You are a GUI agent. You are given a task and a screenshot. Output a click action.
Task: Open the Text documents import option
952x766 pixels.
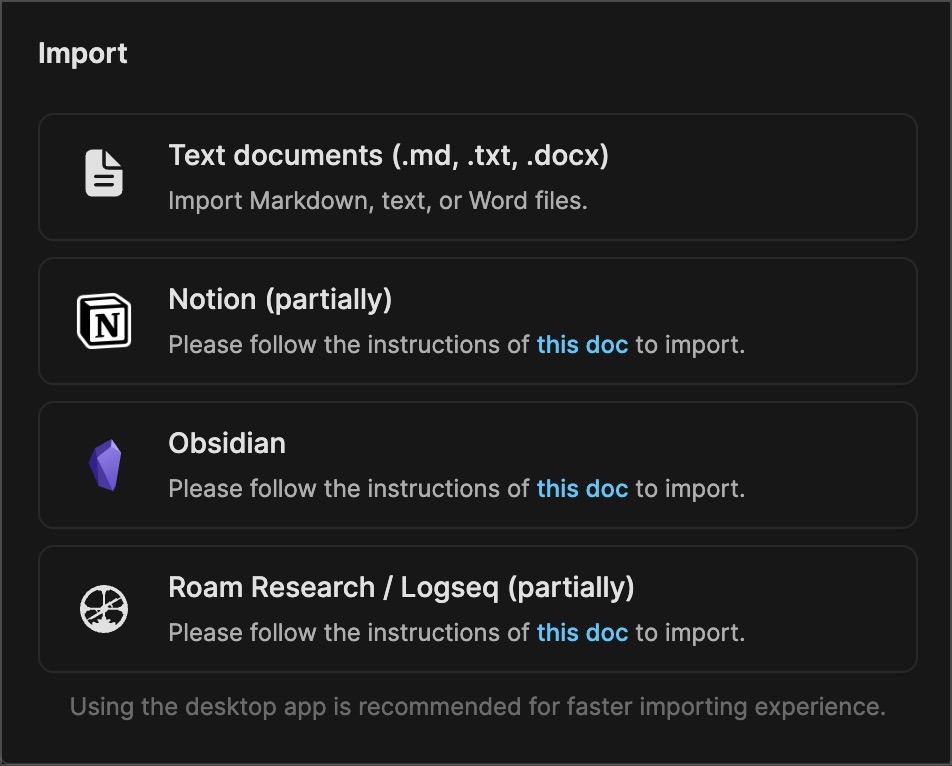(x=477, y=177)
